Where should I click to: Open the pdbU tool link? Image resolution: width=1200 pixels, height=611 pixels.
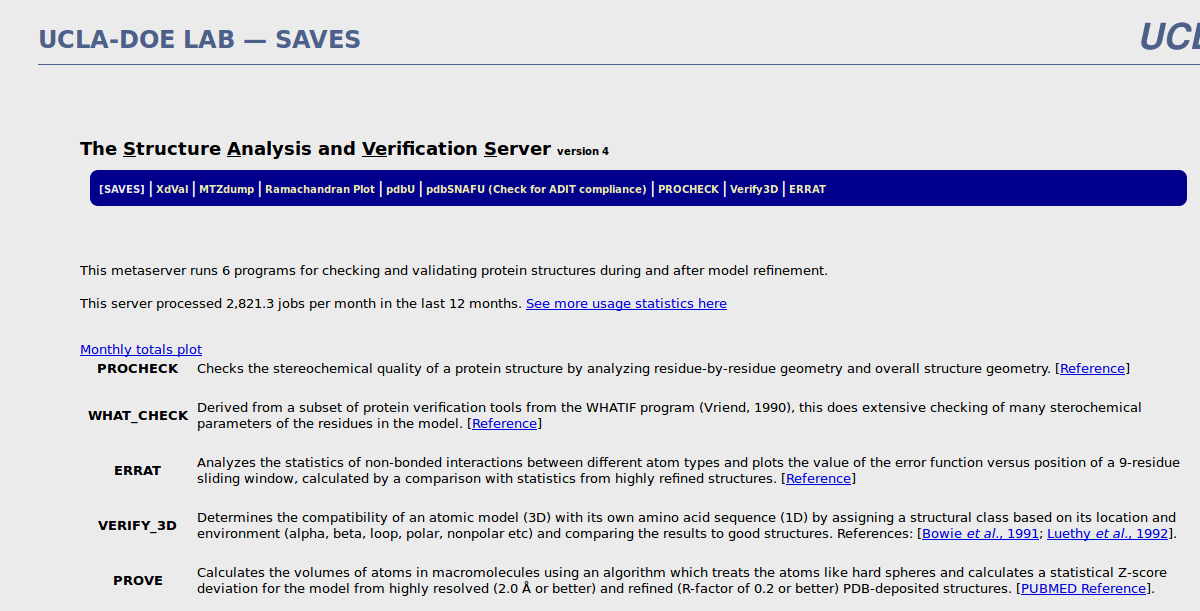pos(401,189)
